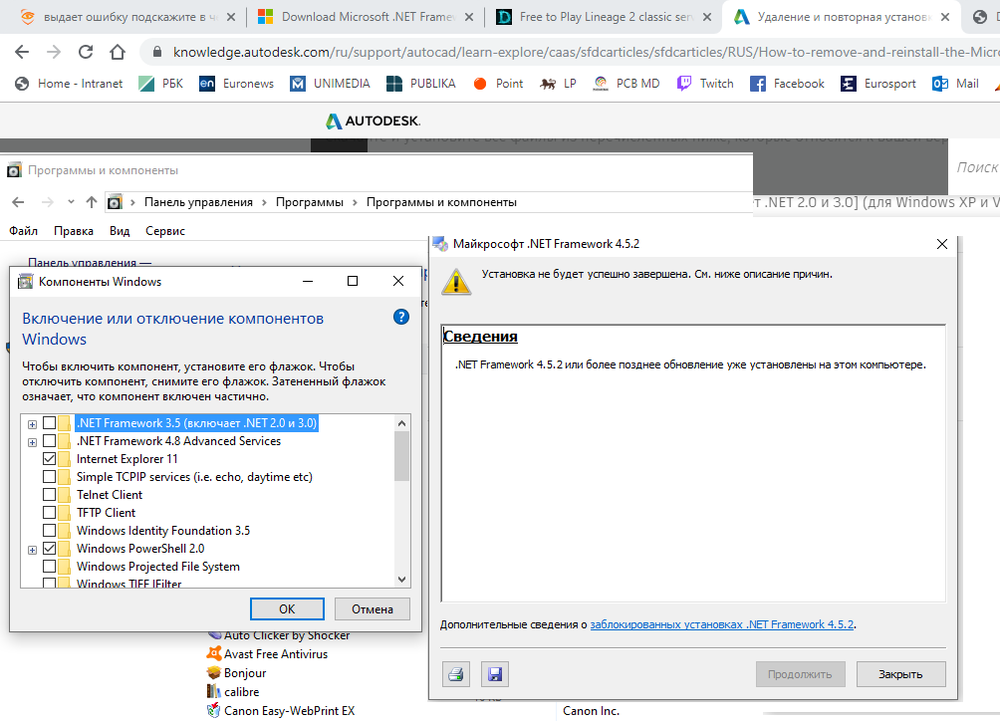The image size is (1000, 721).
Task: Expand the .NET Framework 3.5 tree node
Action: [33, 424]
